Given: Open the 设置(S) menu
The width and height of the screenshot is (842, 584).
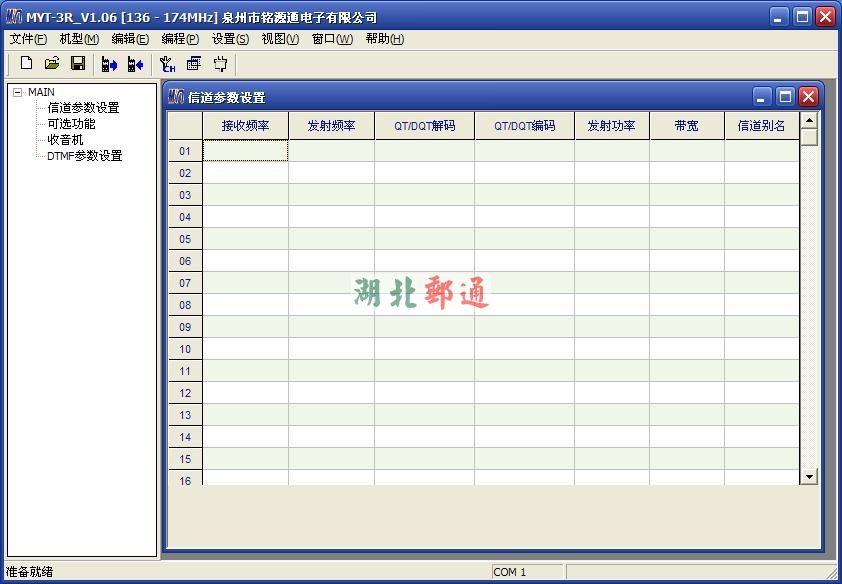Looking at the screenshot, I should click(230, 39).
